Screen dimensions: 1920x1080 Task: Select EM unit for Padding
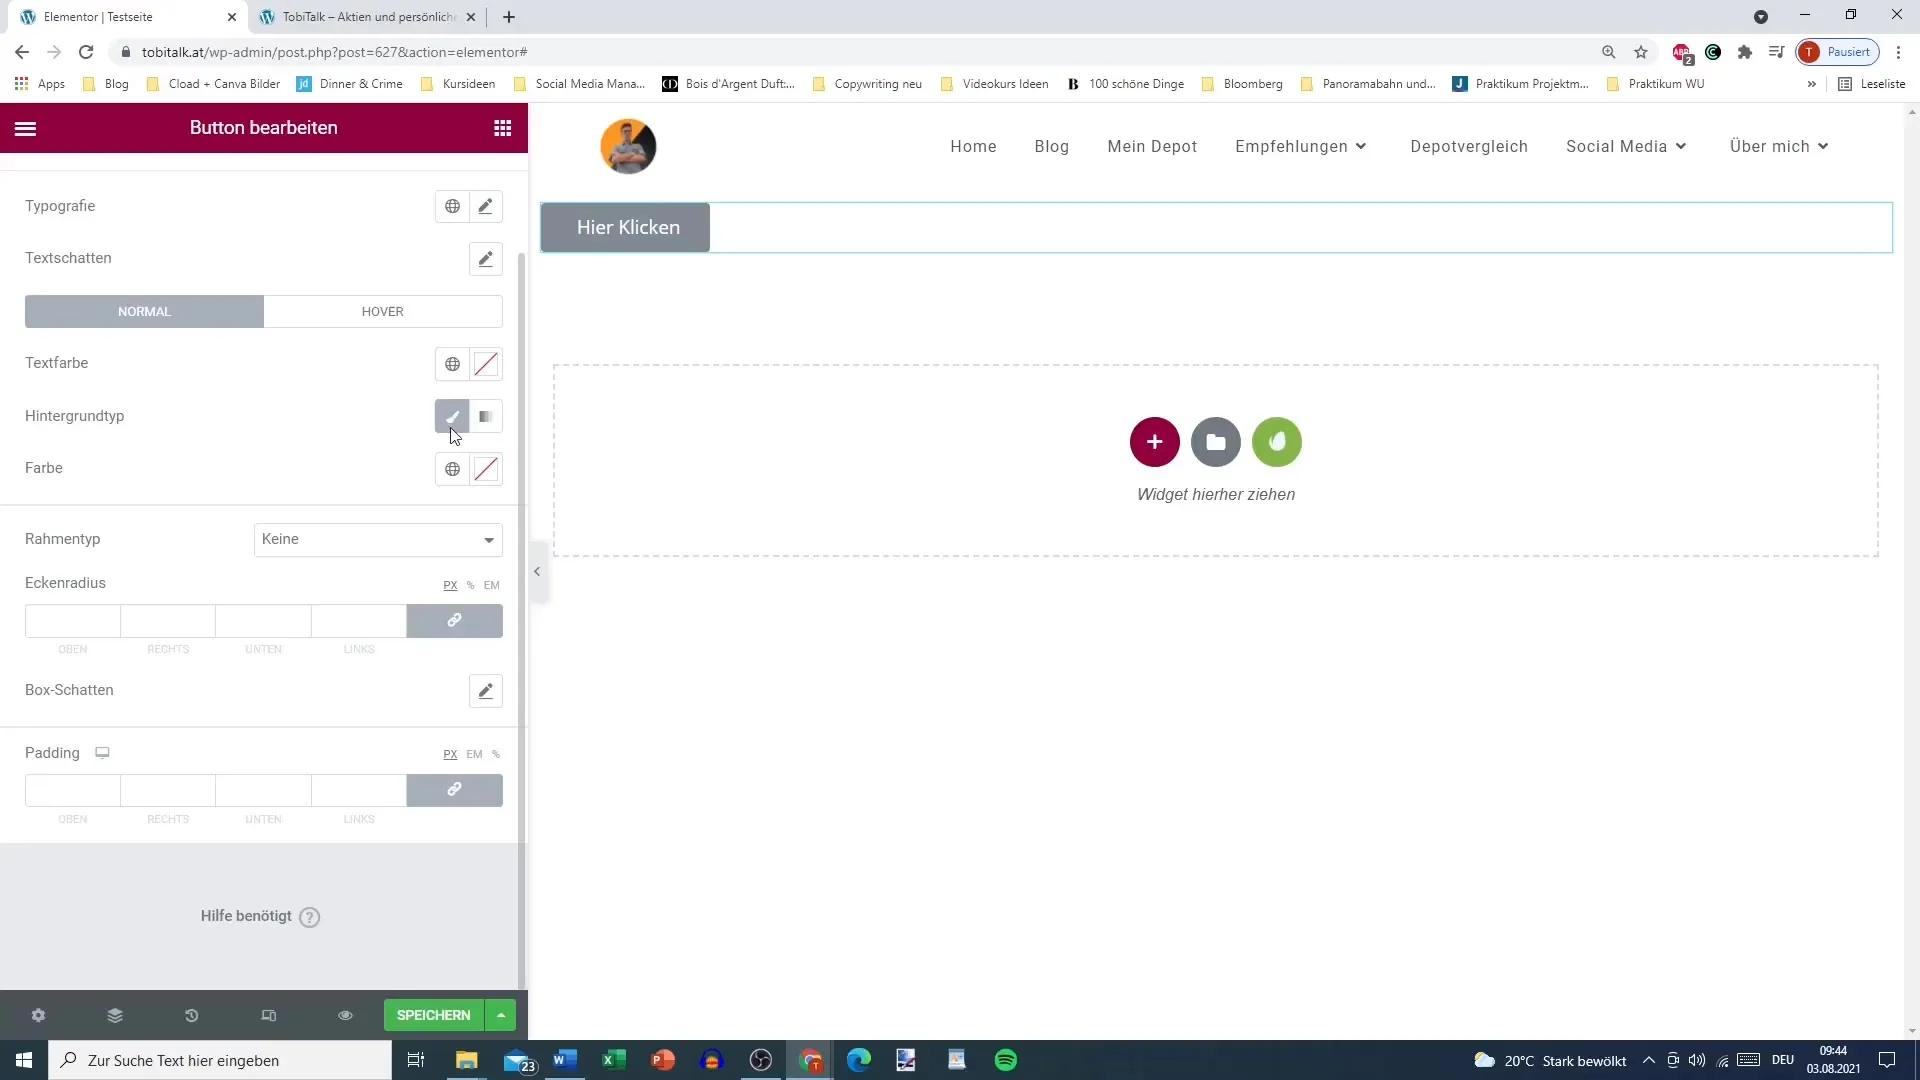[474, 754]
